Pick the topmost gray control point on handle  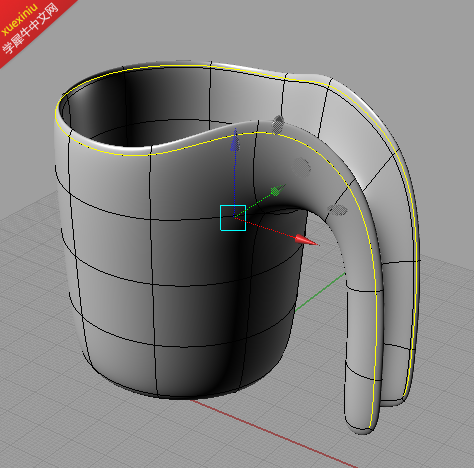click(x=278, y=124)
